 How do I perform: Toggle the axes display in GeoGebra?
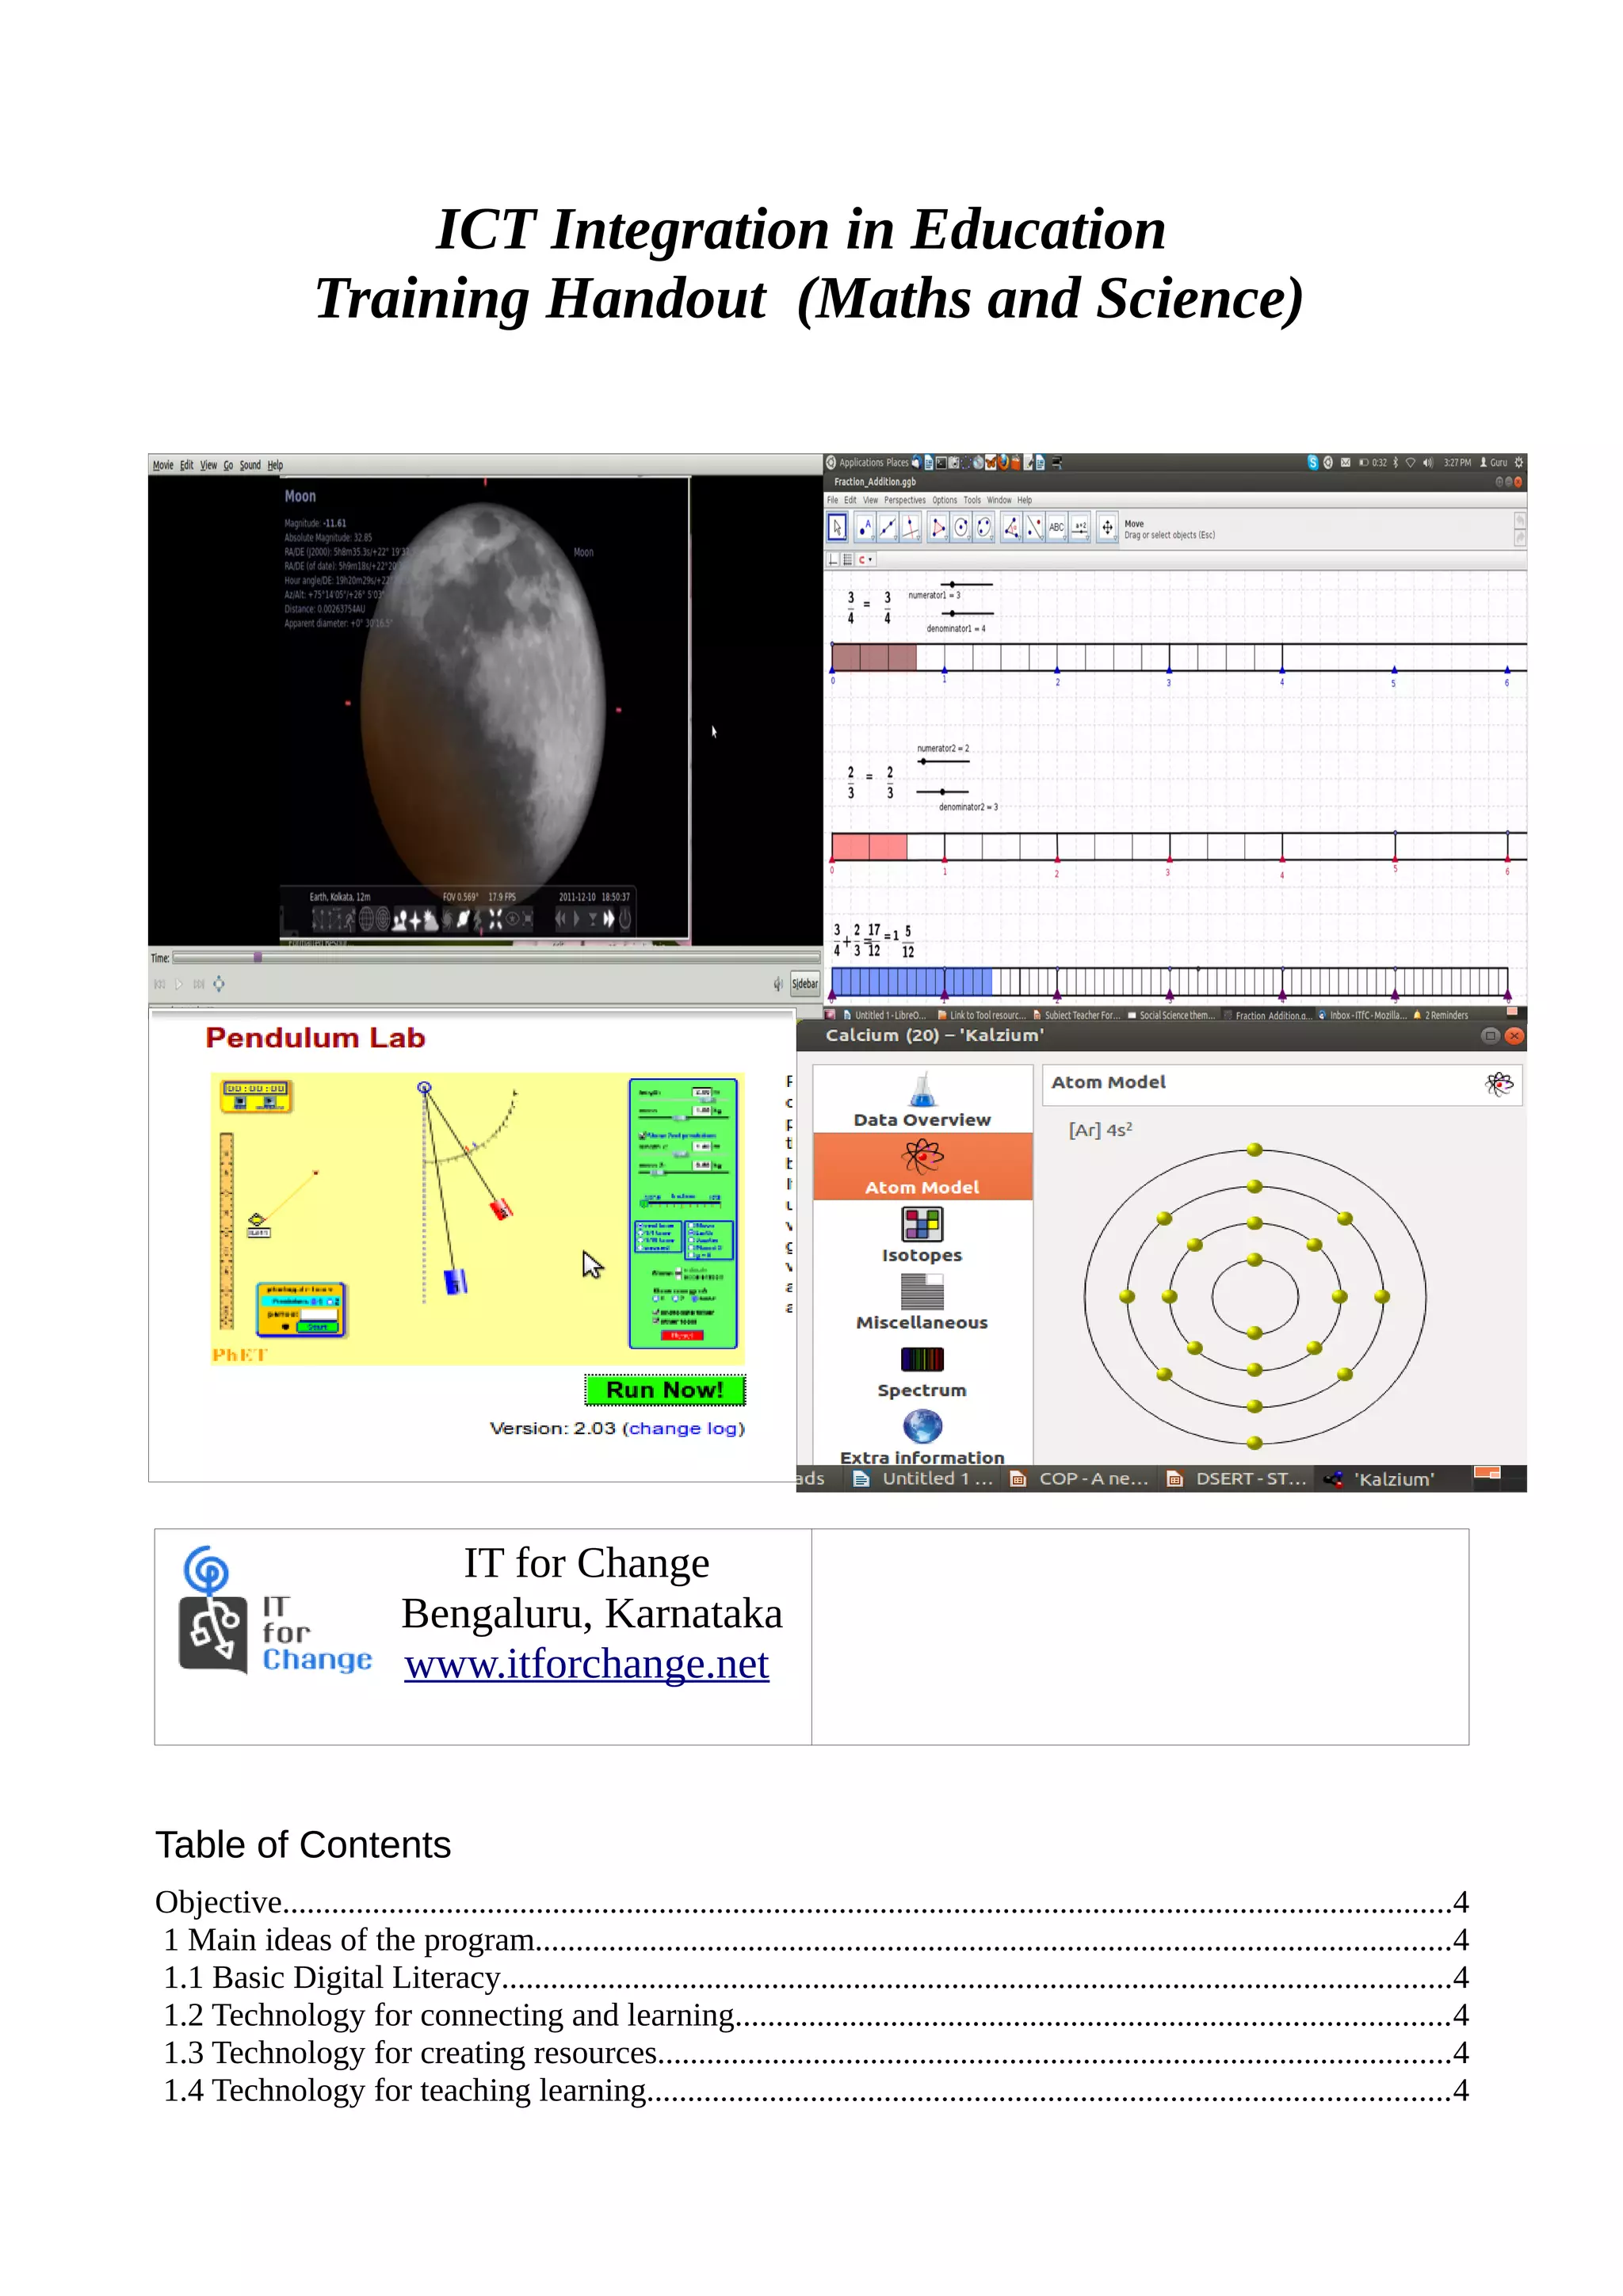click(833, 560)
